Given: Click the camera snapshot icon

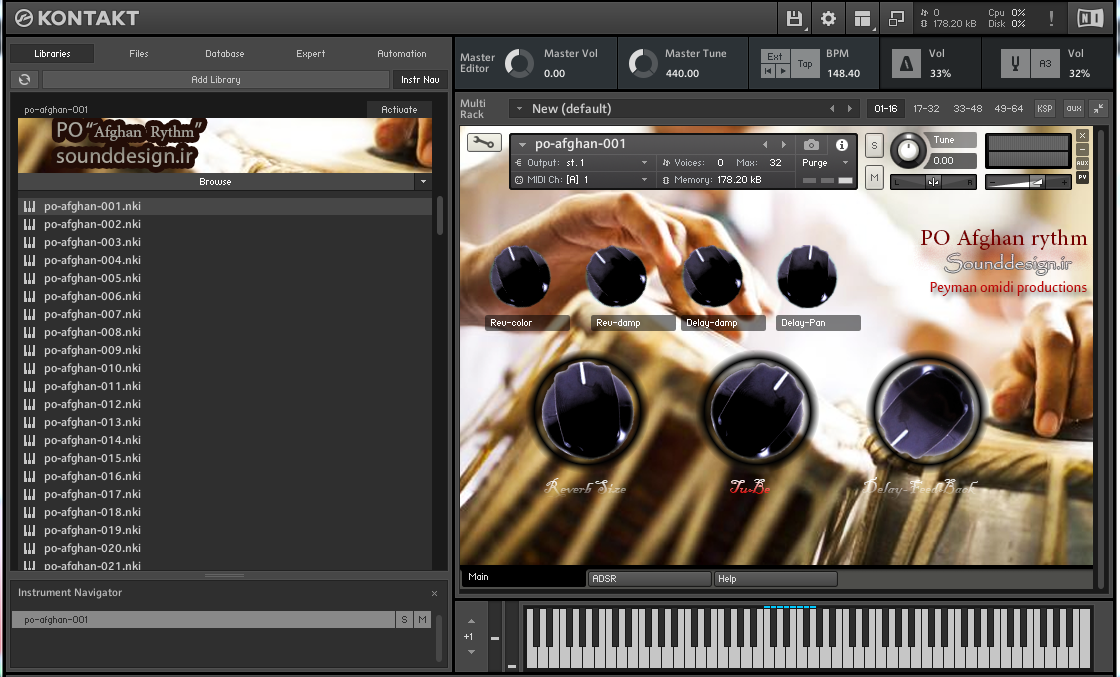Looking at the screenshot, I should pos(811,145).
